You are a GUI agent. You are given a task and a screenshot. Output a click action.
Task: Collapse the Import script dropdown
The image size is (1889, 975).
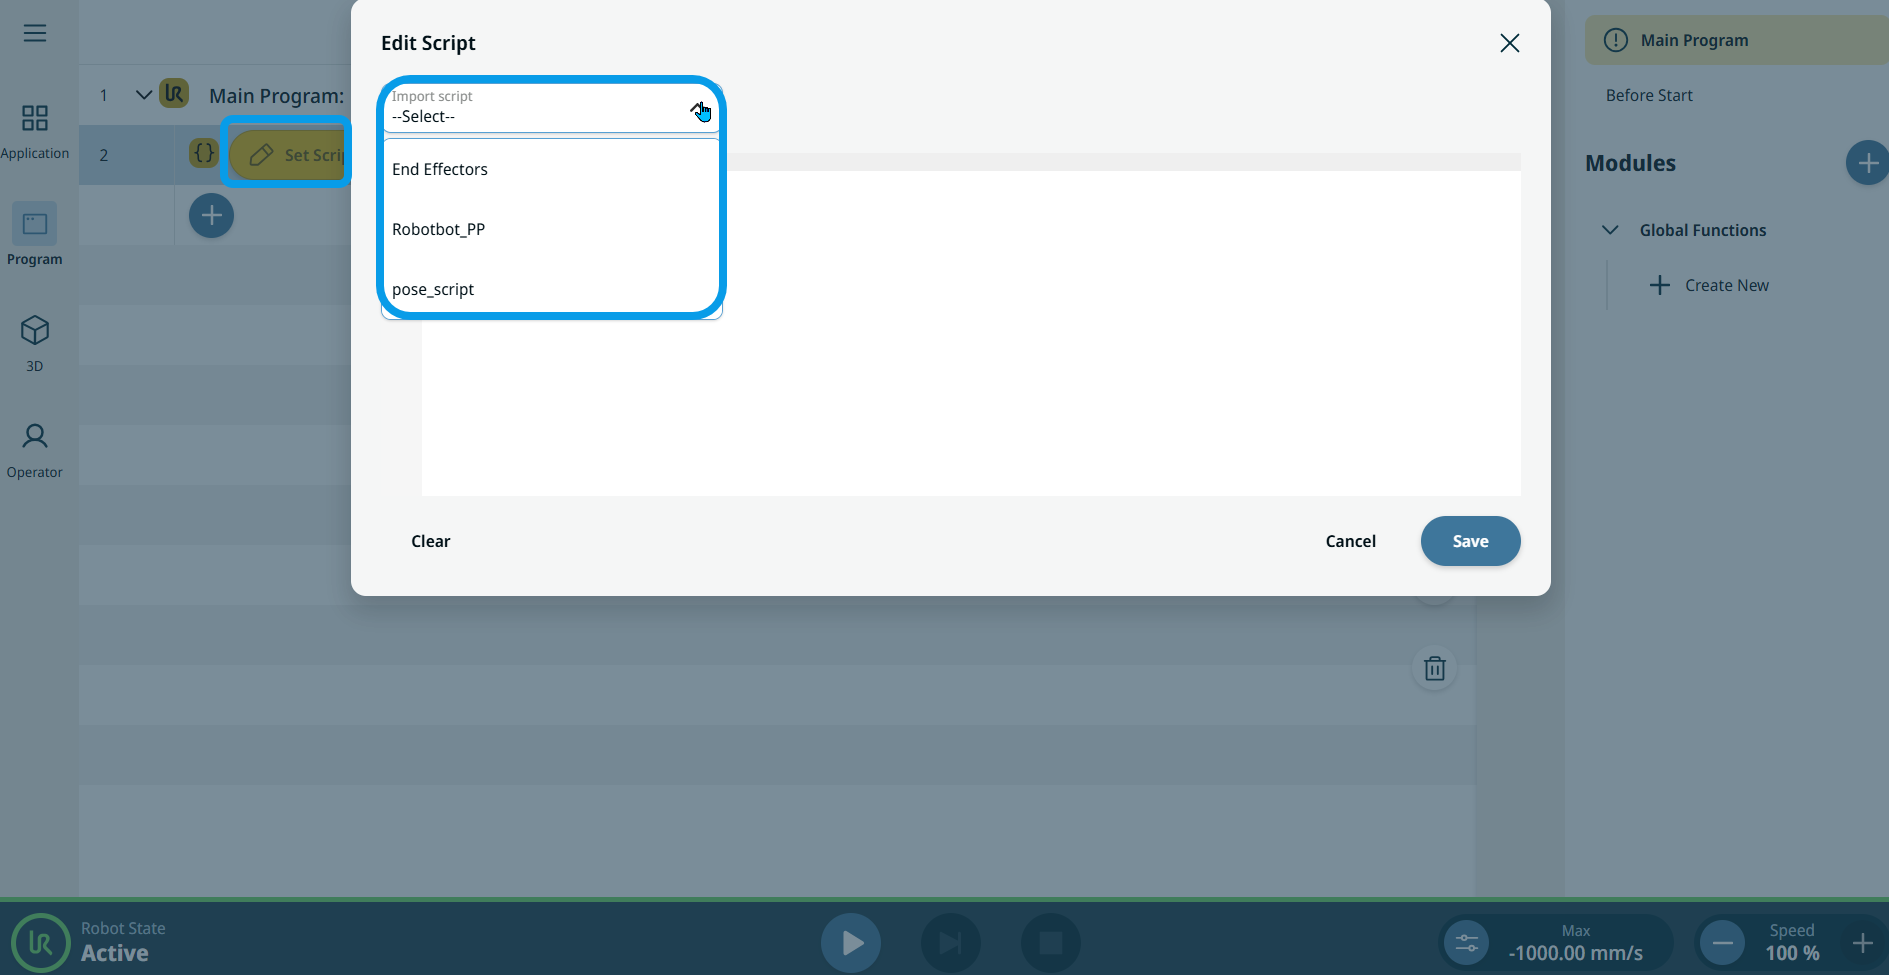click(698, 108)
